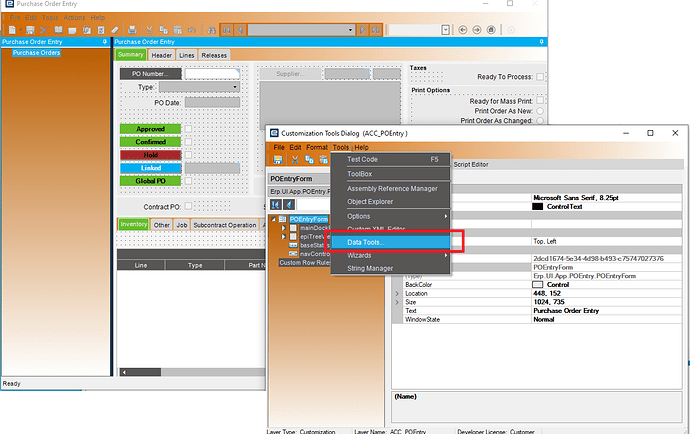Select Assembly Reference Manager menu item
Viewport: 690px width, 434px height.
pos(391,188)
